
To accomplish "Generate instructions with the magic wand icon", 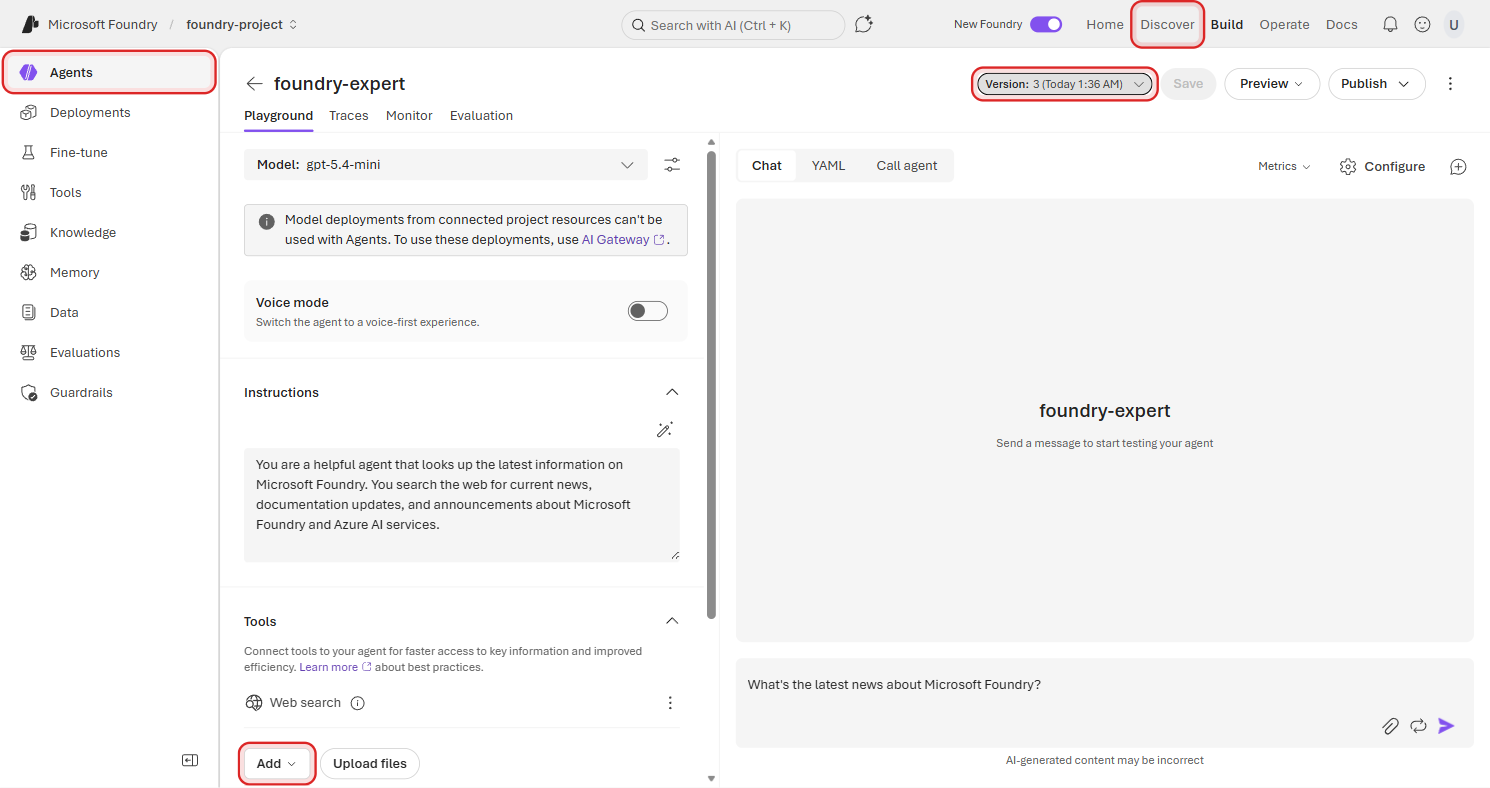I will [x=665, y=429].
